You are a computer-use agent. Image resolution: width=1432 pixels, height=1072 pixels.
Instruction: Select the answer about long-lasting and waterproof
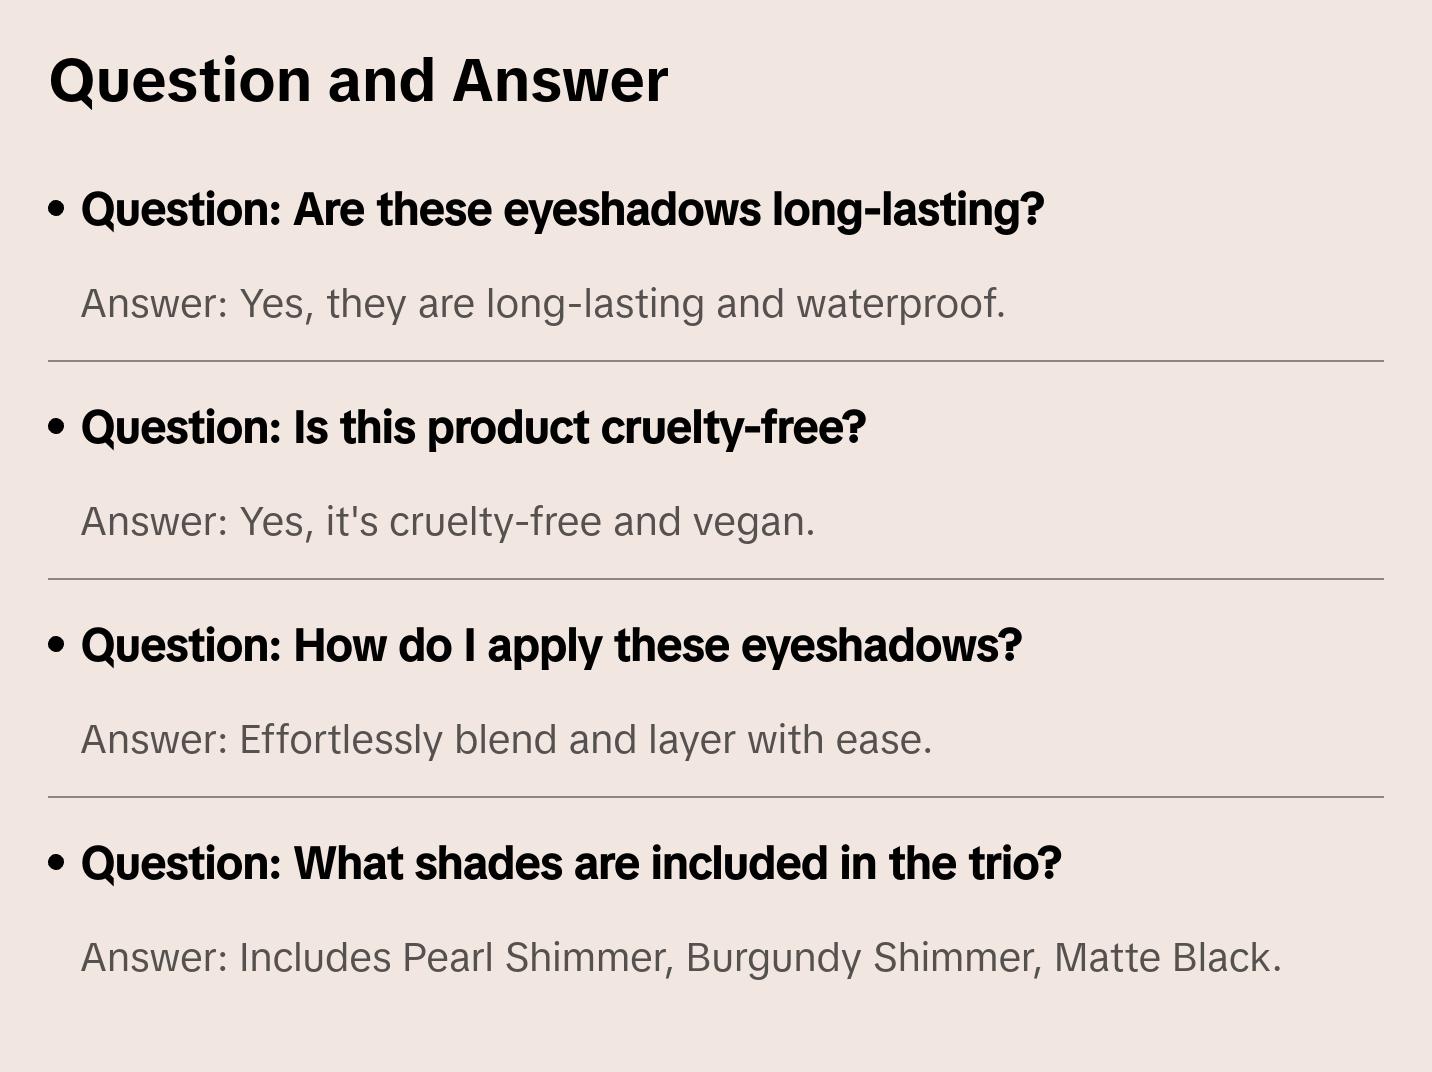point(543,304)
